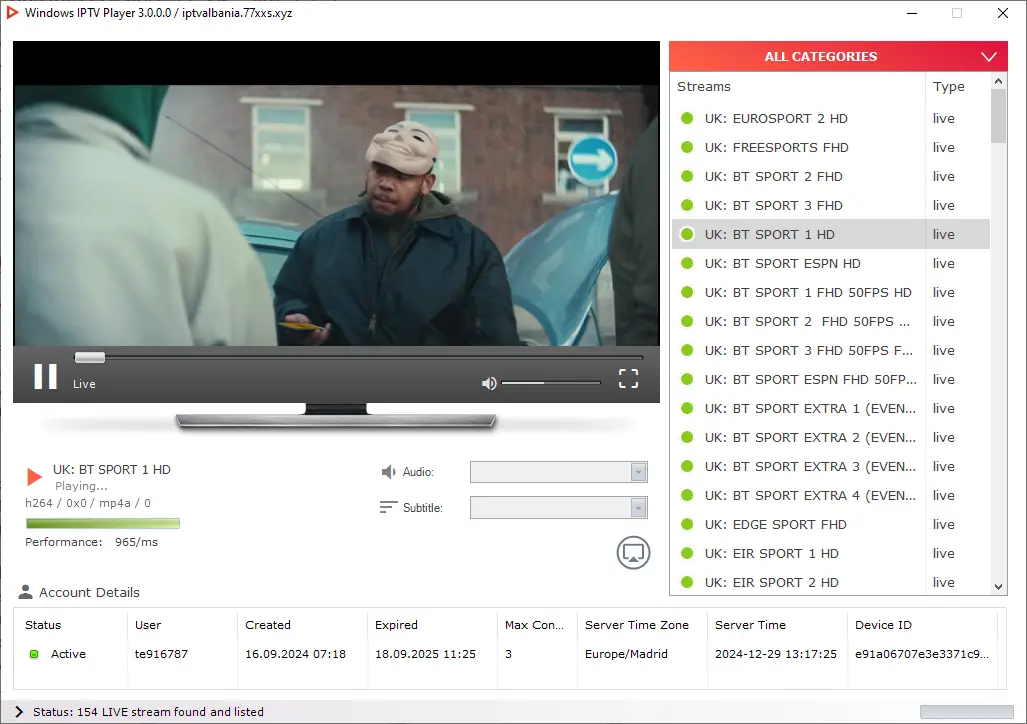This screenshot has height=724, width=1027.
Task: Select UK: BT SPORT EXTRA 4 stream
Action: click(x=831, y=495)
